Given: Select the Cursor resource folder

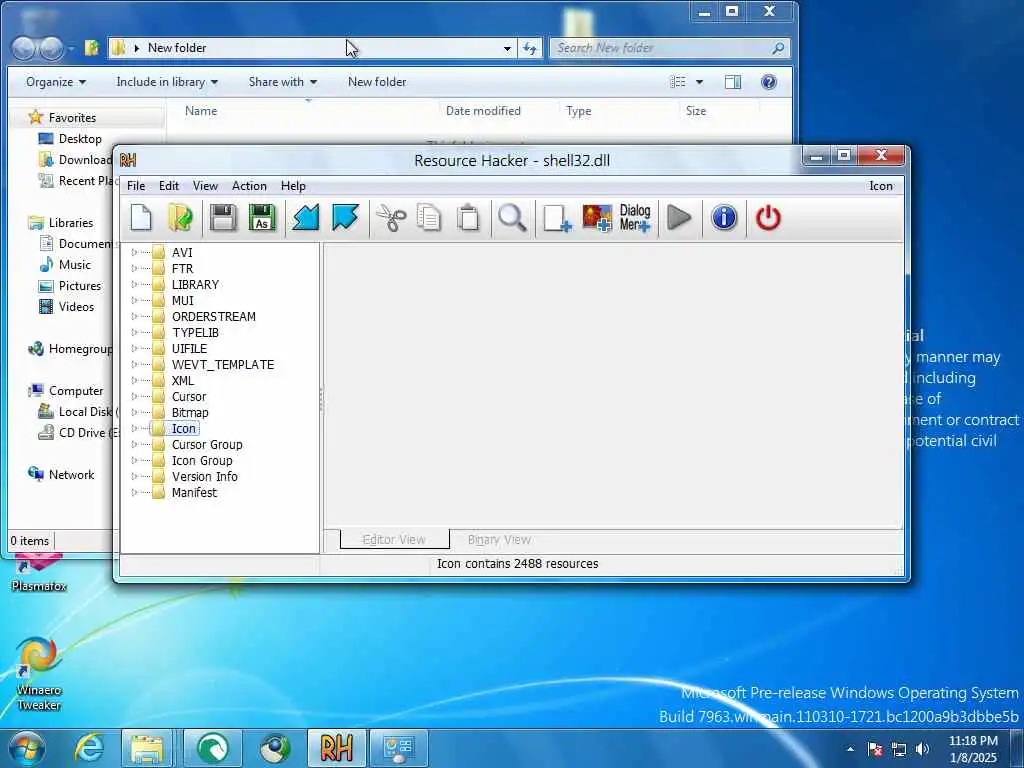Looking at the screenshot, I should click(189, 396).
